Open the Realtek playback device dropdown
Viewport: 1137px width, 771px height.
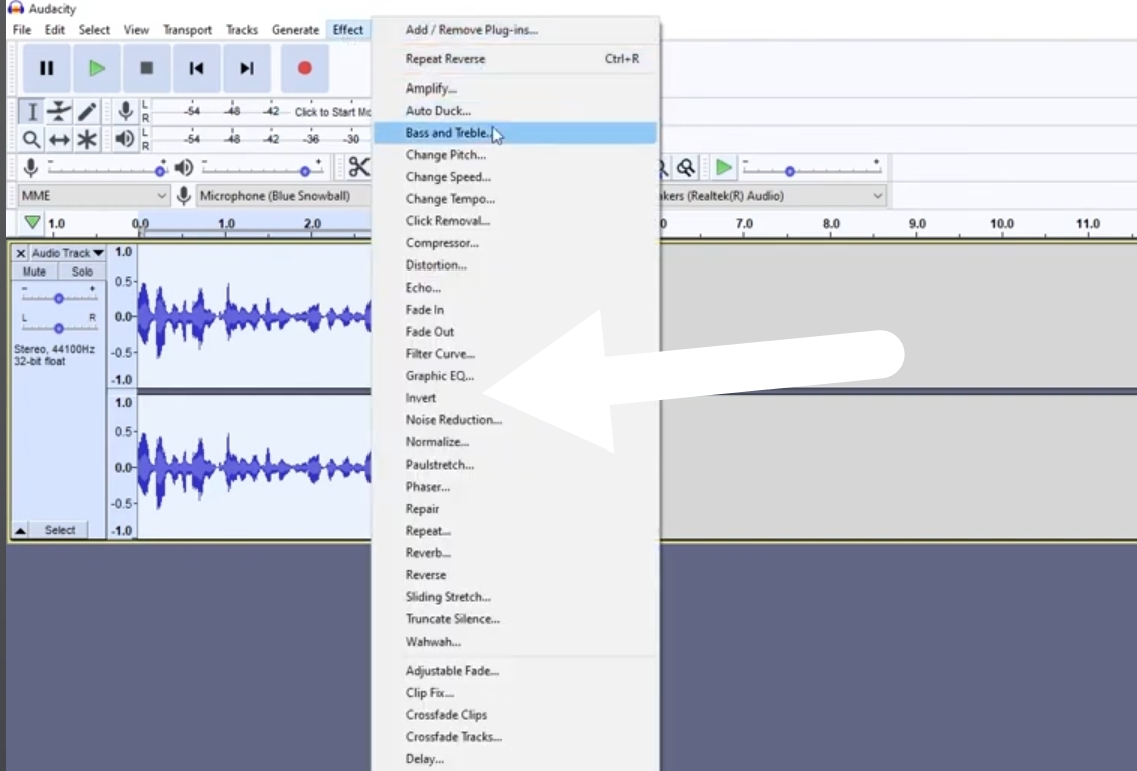[x=772, y=196]
